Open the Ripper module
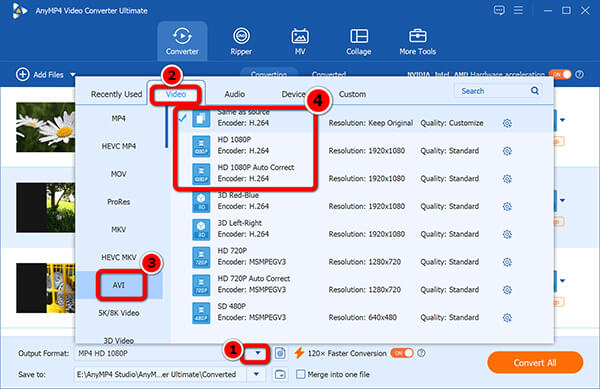 pos(241,41)
